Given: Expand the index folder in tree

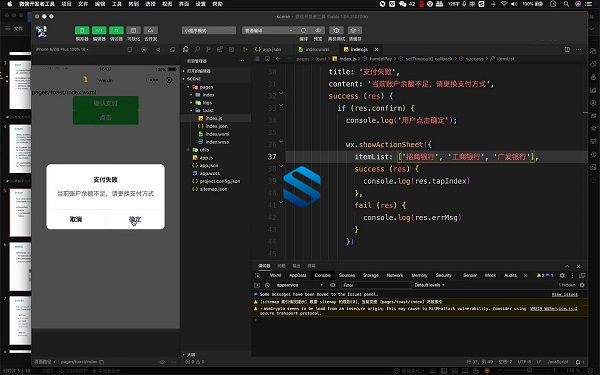Looking at the screenshot, I should tap(216, 95).
